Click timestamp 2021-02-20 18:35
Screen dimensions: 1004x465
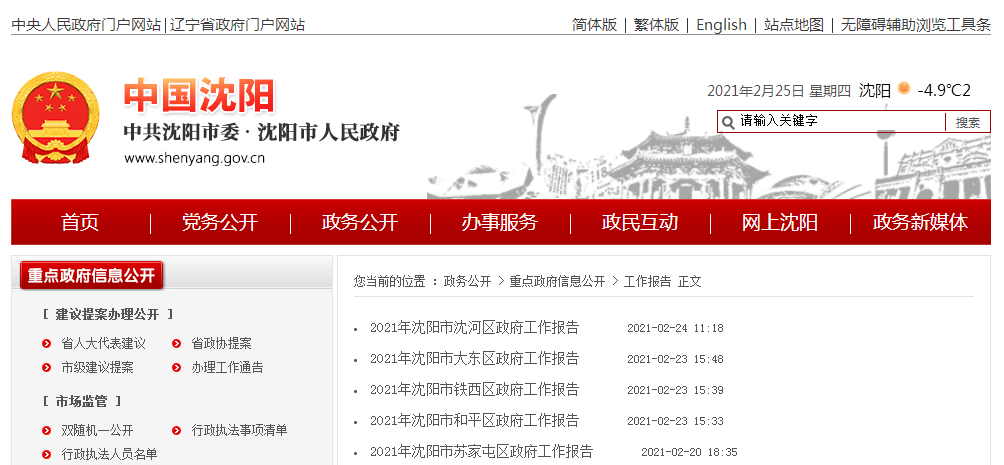click(x=689, y=452)
